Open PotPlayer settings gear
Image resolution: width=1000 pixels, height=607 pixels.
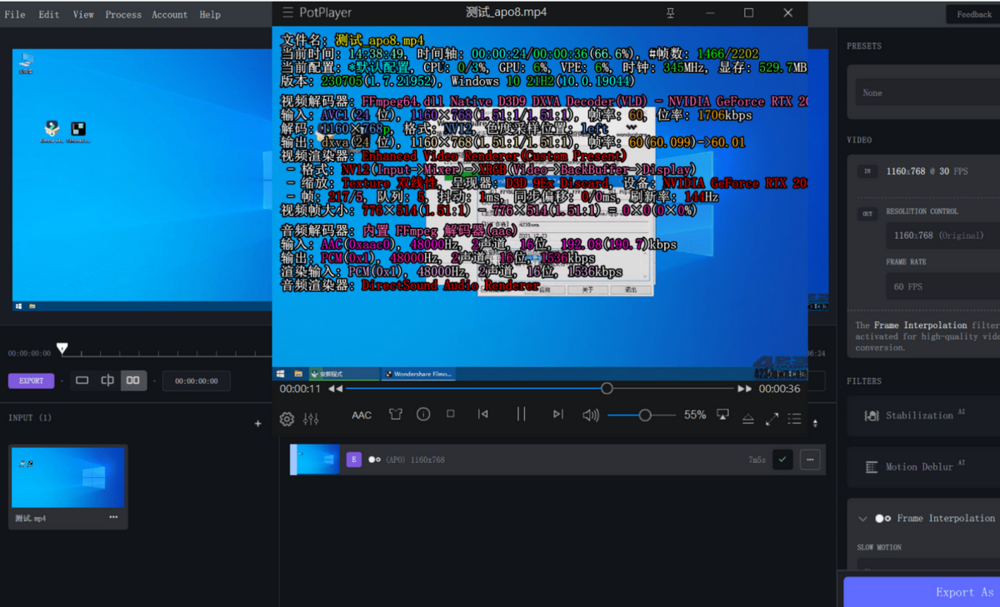[287, 419]
